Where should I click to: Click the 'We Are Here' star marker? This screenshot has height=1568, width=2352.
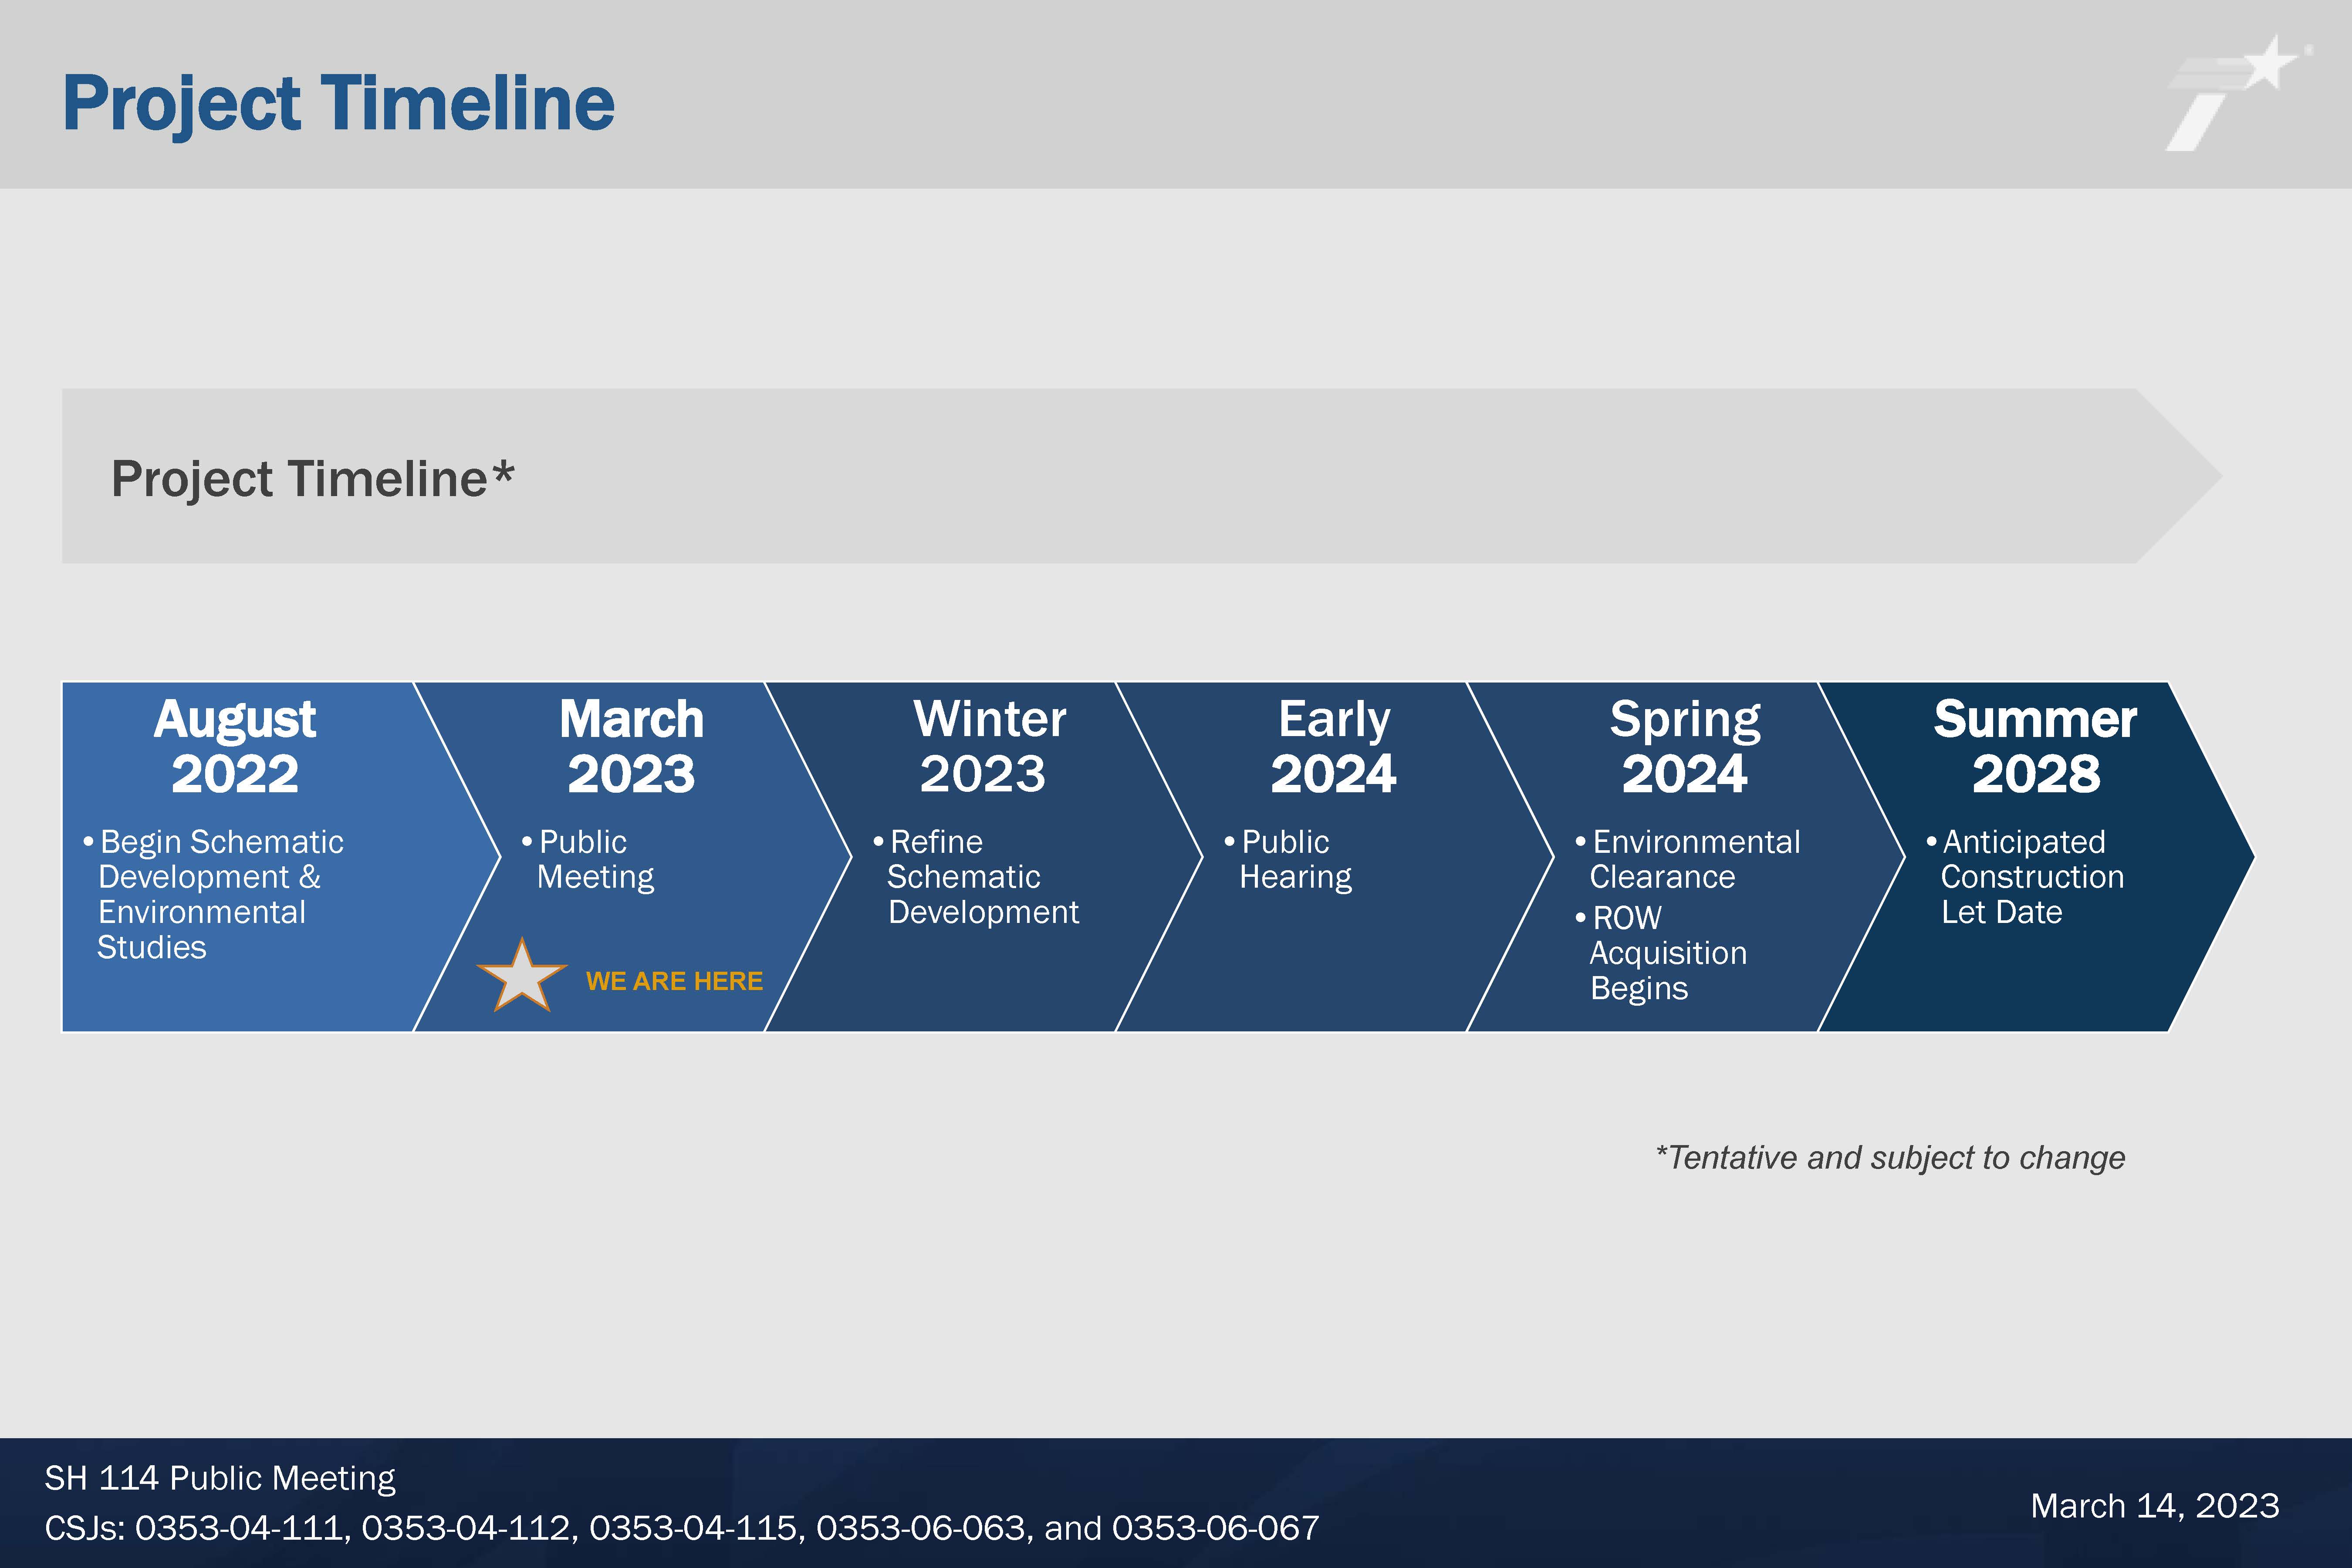[x=522, y=976]
